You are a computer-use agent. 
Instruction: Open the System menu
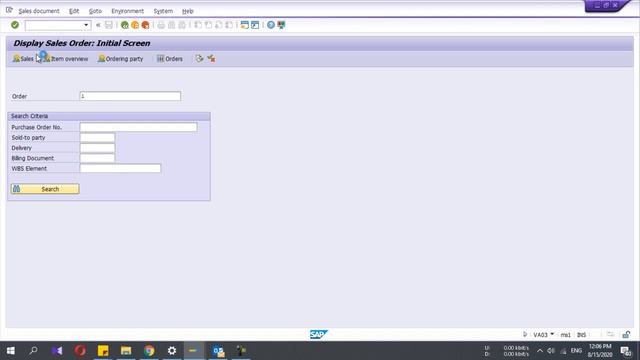[163, 11]
